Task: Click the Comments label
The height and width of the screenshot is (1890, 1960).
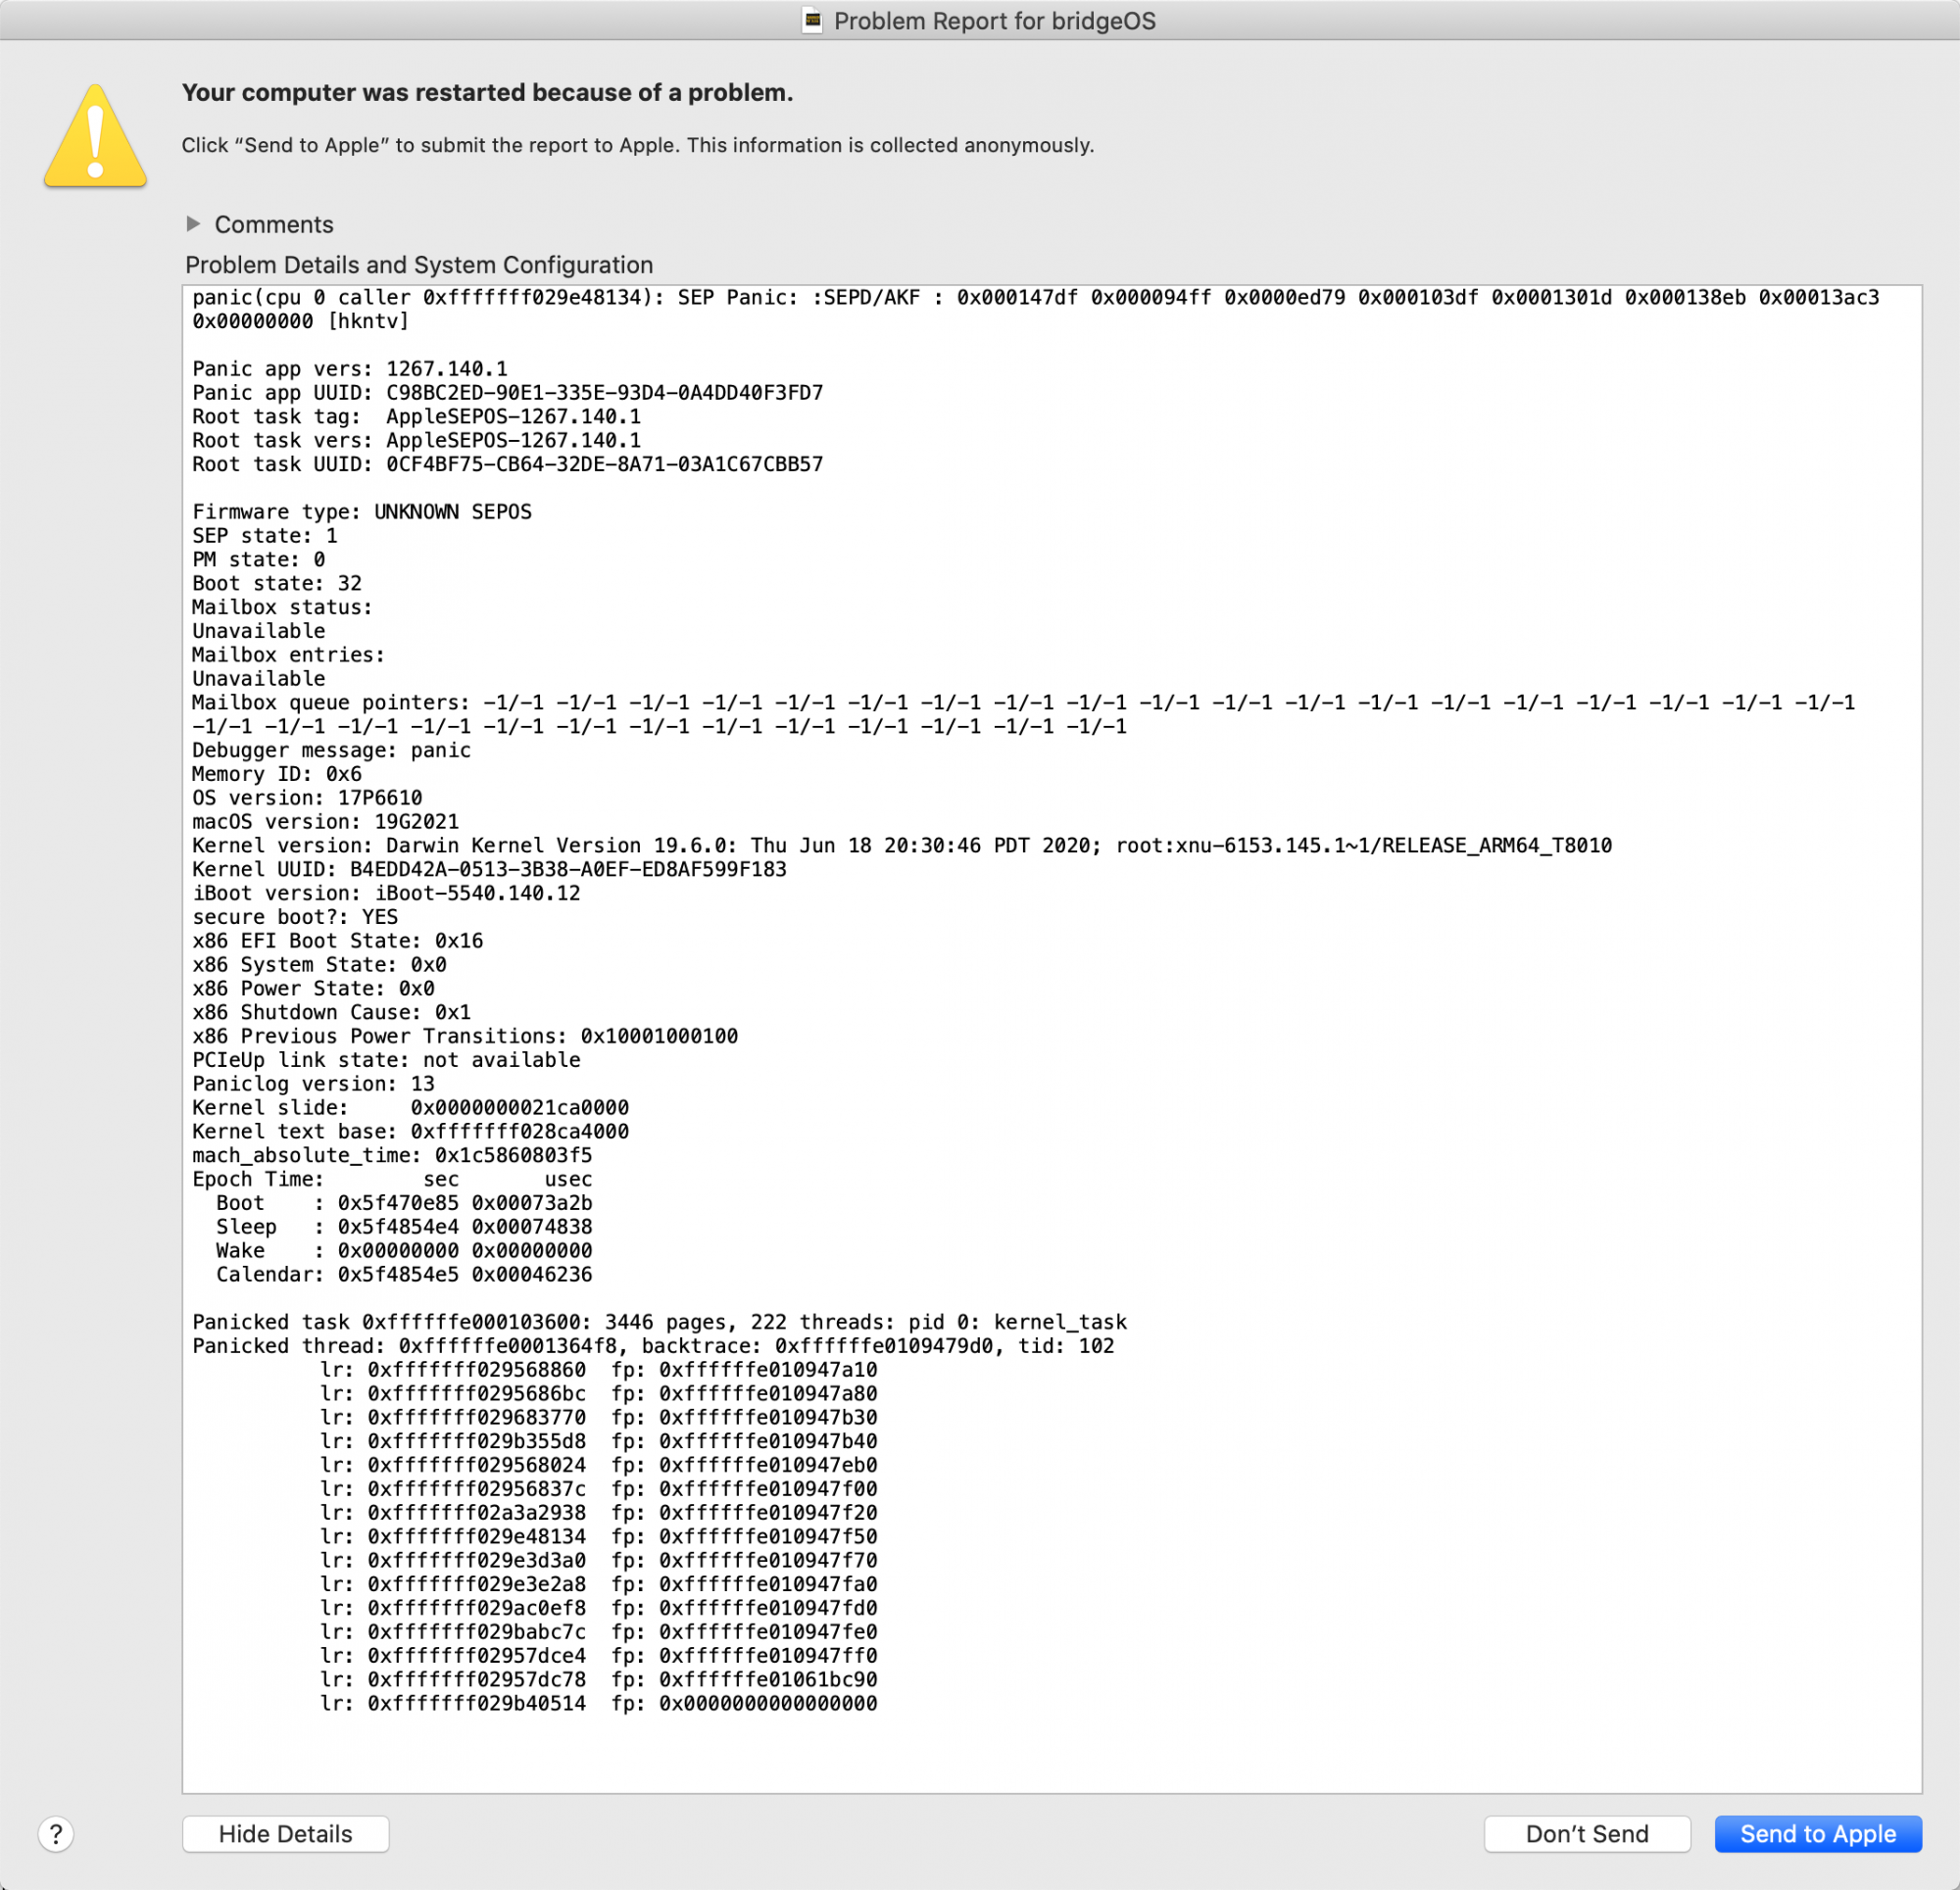Action: point(274,224)
